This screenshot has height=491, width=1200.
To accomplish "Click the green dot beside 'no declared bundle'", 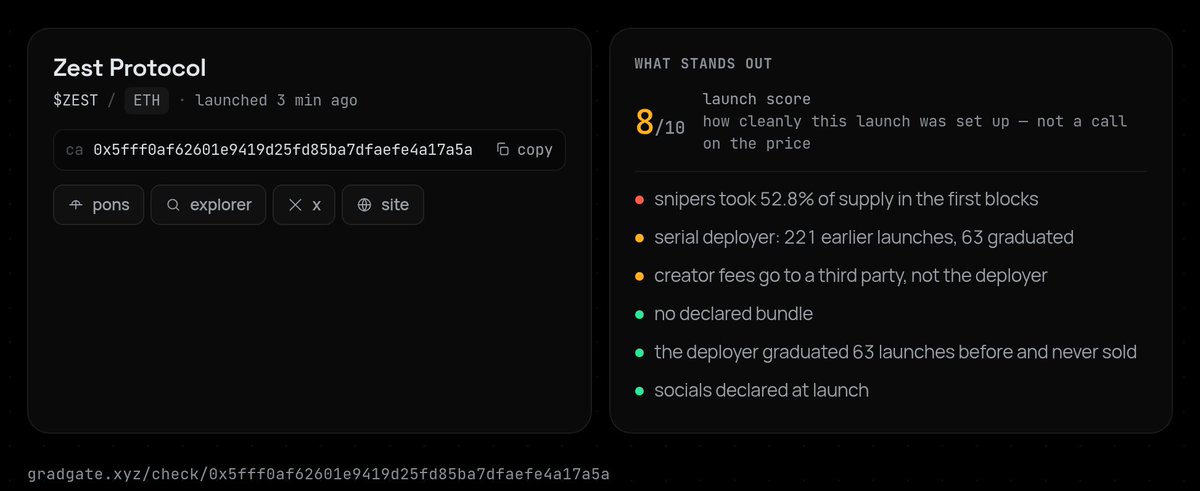I will [639, 315].
